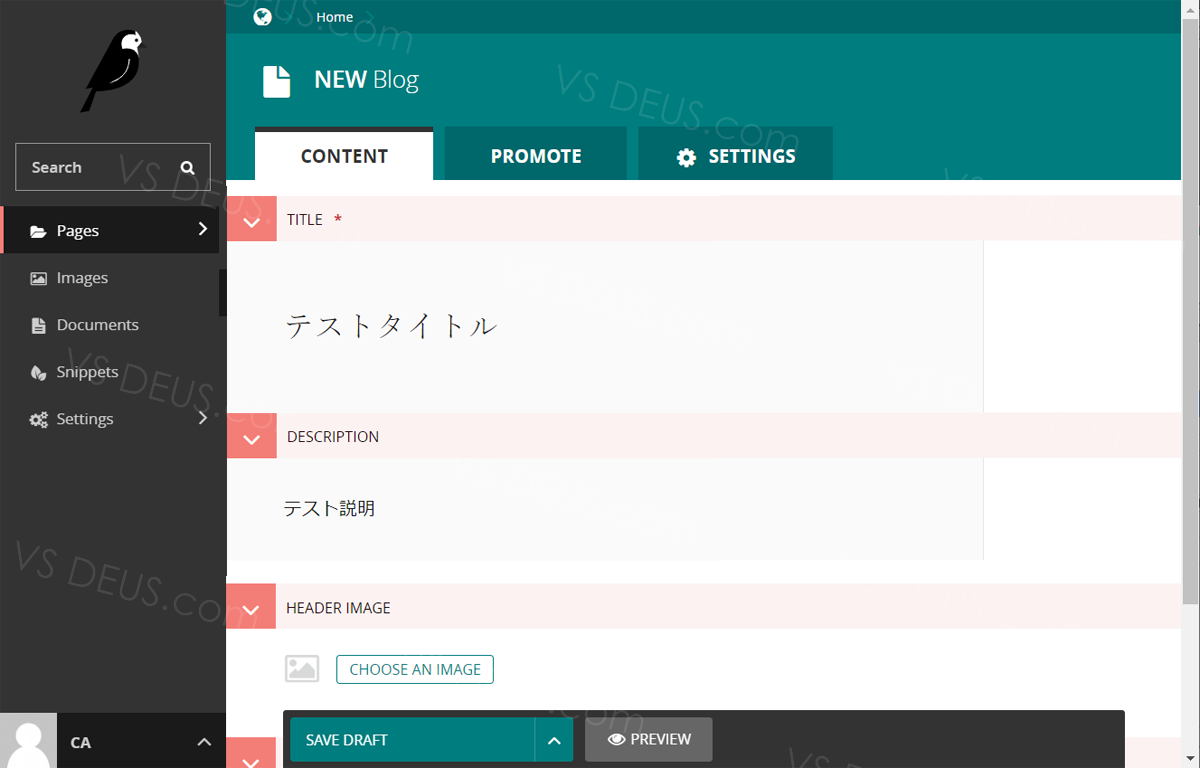
Task: Switch to the CONTENT tab
Action: 344,155
